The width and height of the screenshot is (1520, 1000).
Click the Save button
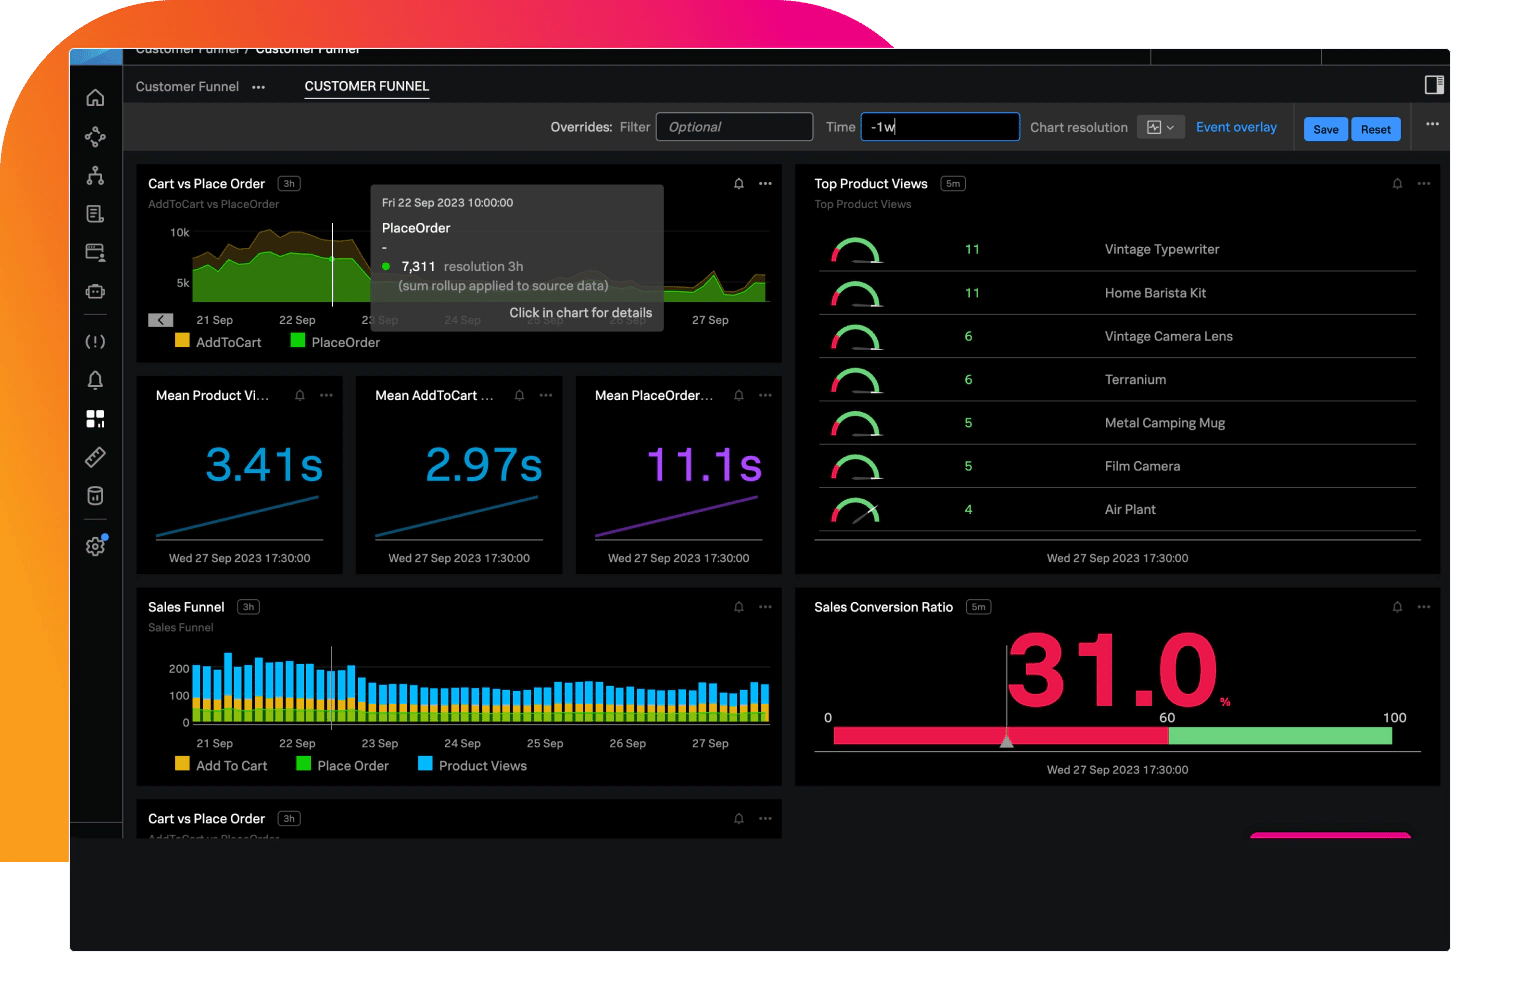pyautogui.click(x=1325, y=129)
